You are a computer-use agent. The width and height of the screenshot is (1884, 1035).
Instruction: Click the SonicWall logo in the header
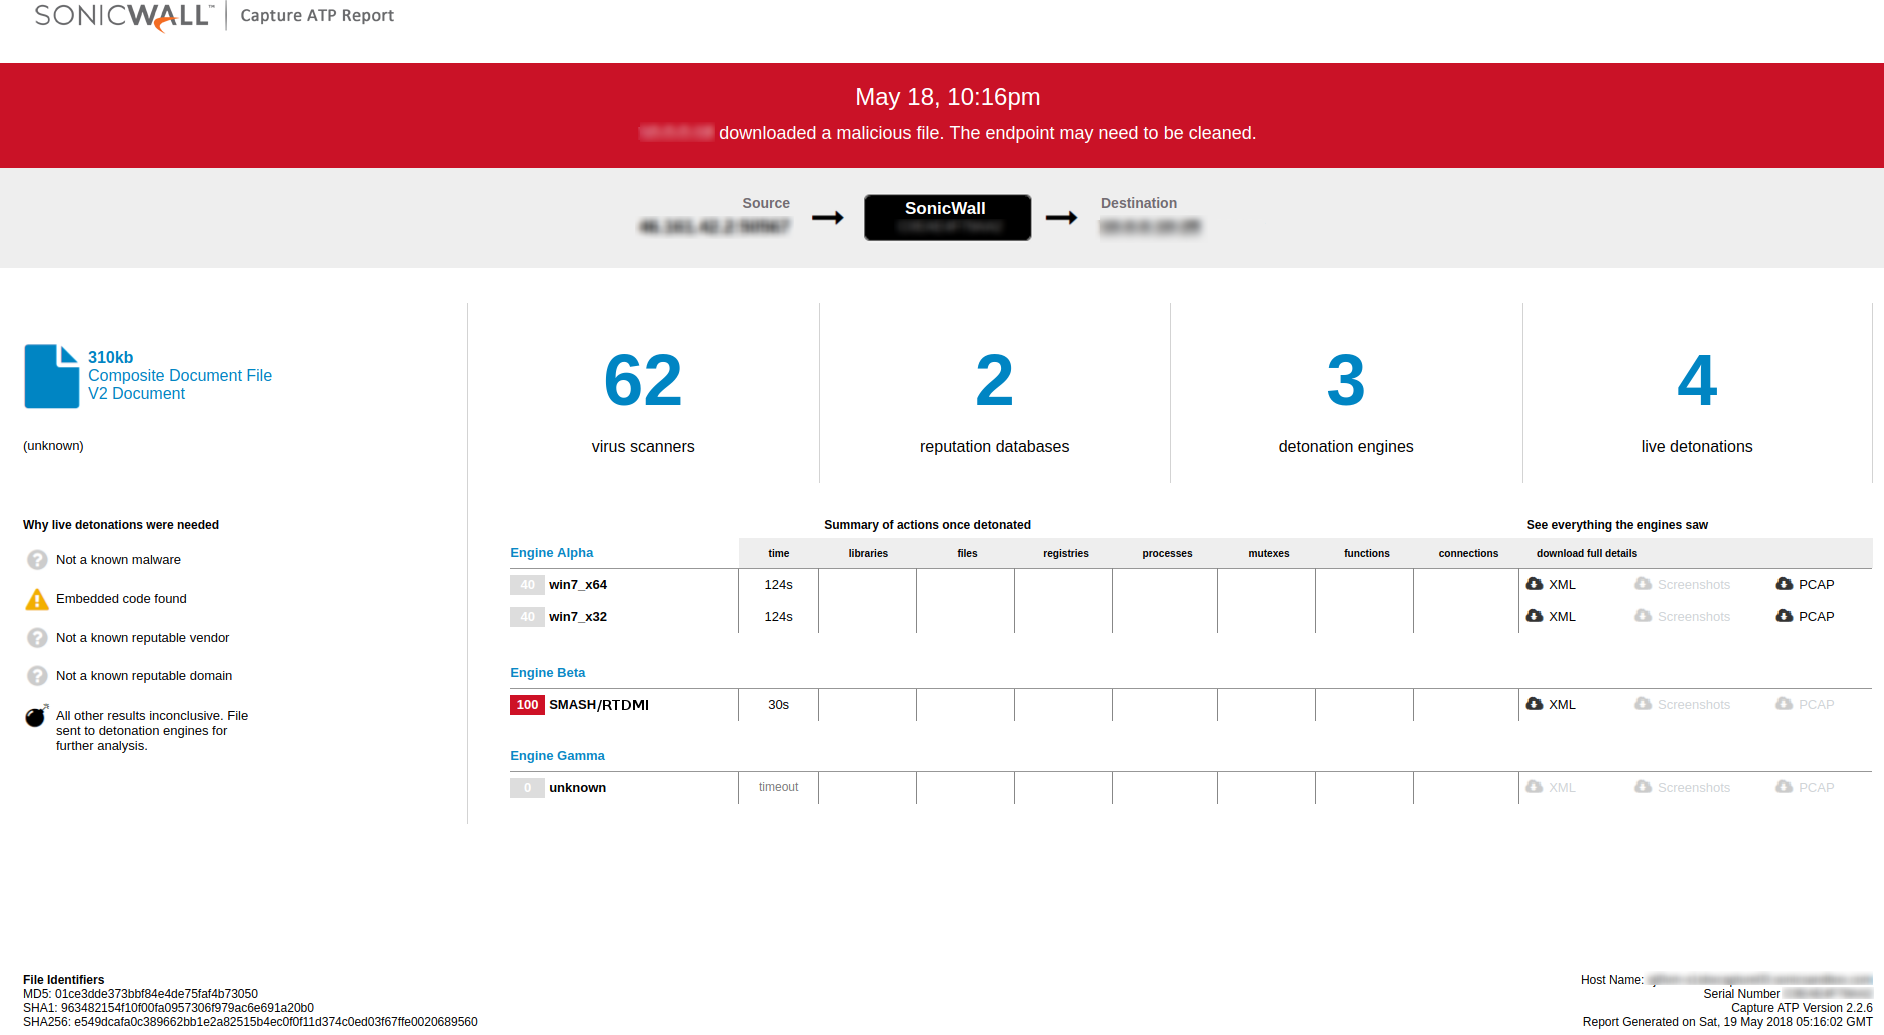point(125,17)
